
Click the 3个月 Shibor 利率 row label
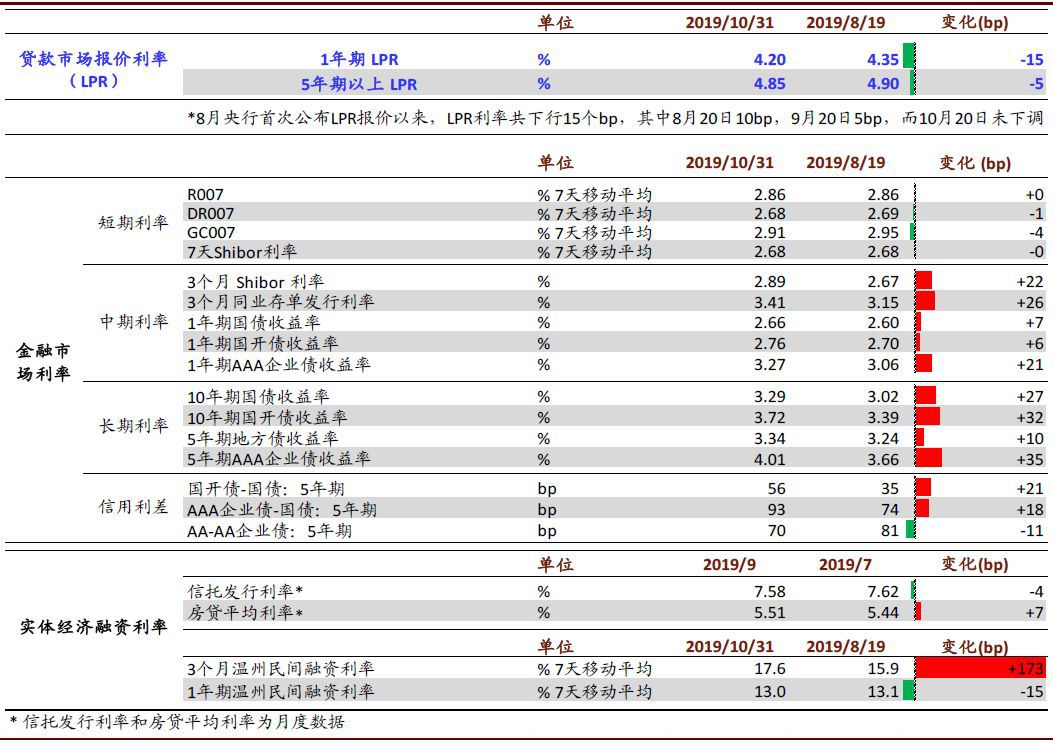(255, 281)
